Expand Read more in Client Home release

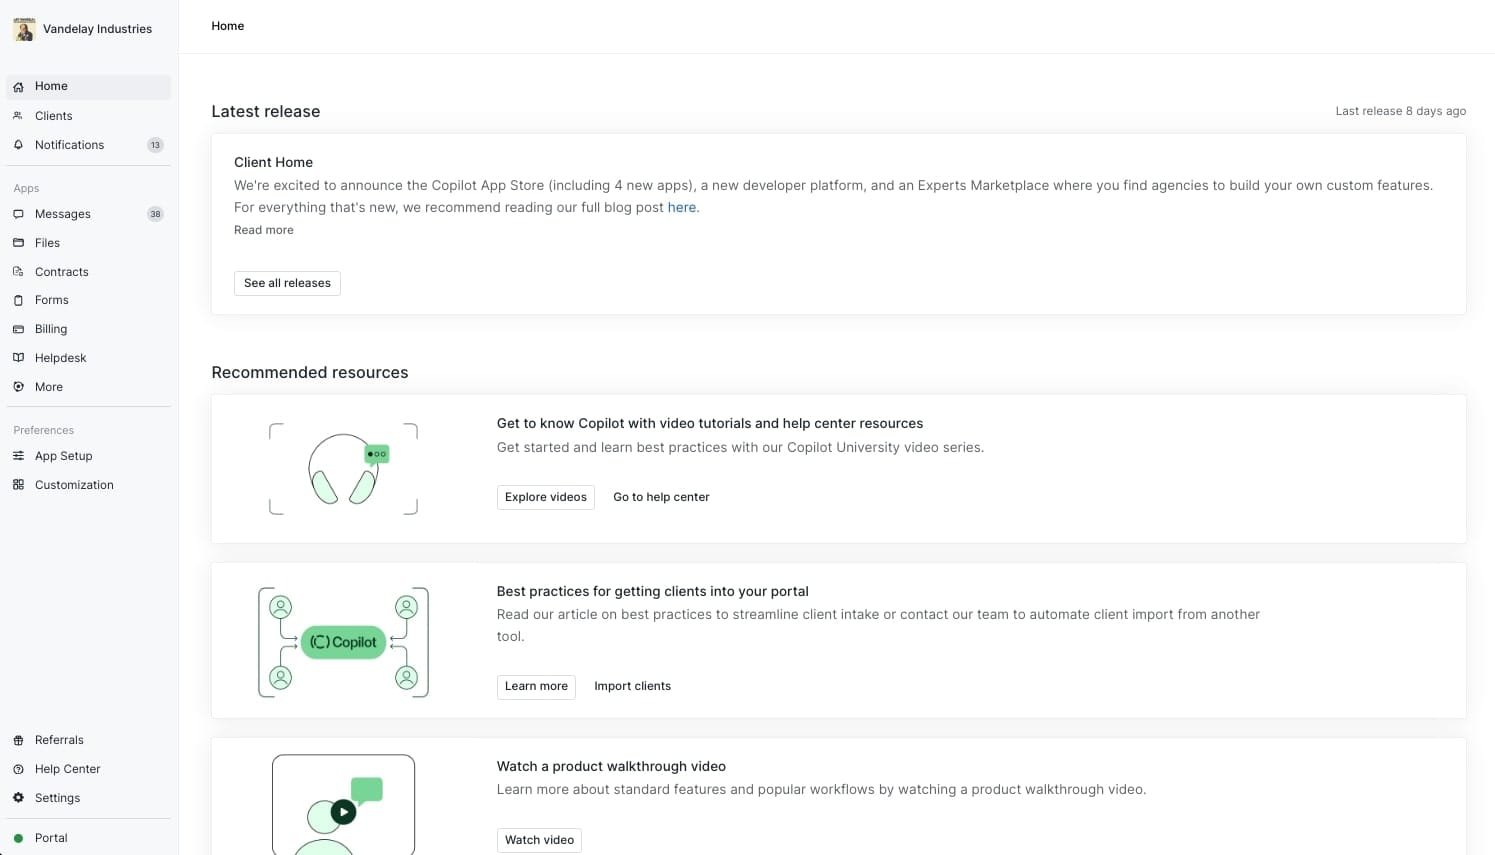click(x=264, y=230)
